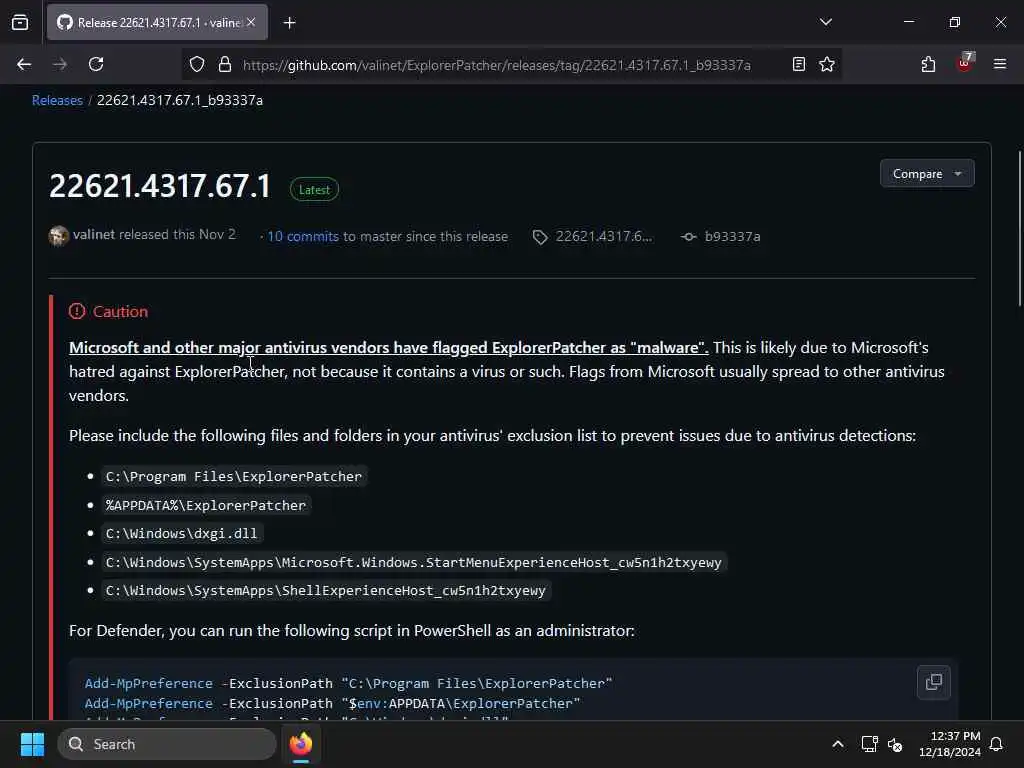
Task: Toggle reader view for this page
Action: pyautogui.click(x=798, y=64)
